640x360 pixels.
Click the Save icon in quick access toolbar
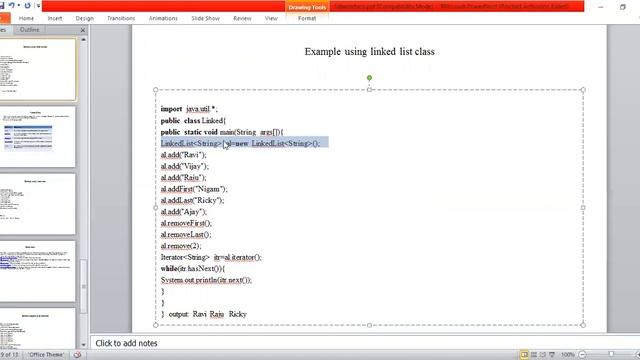(x=2, y=6)
